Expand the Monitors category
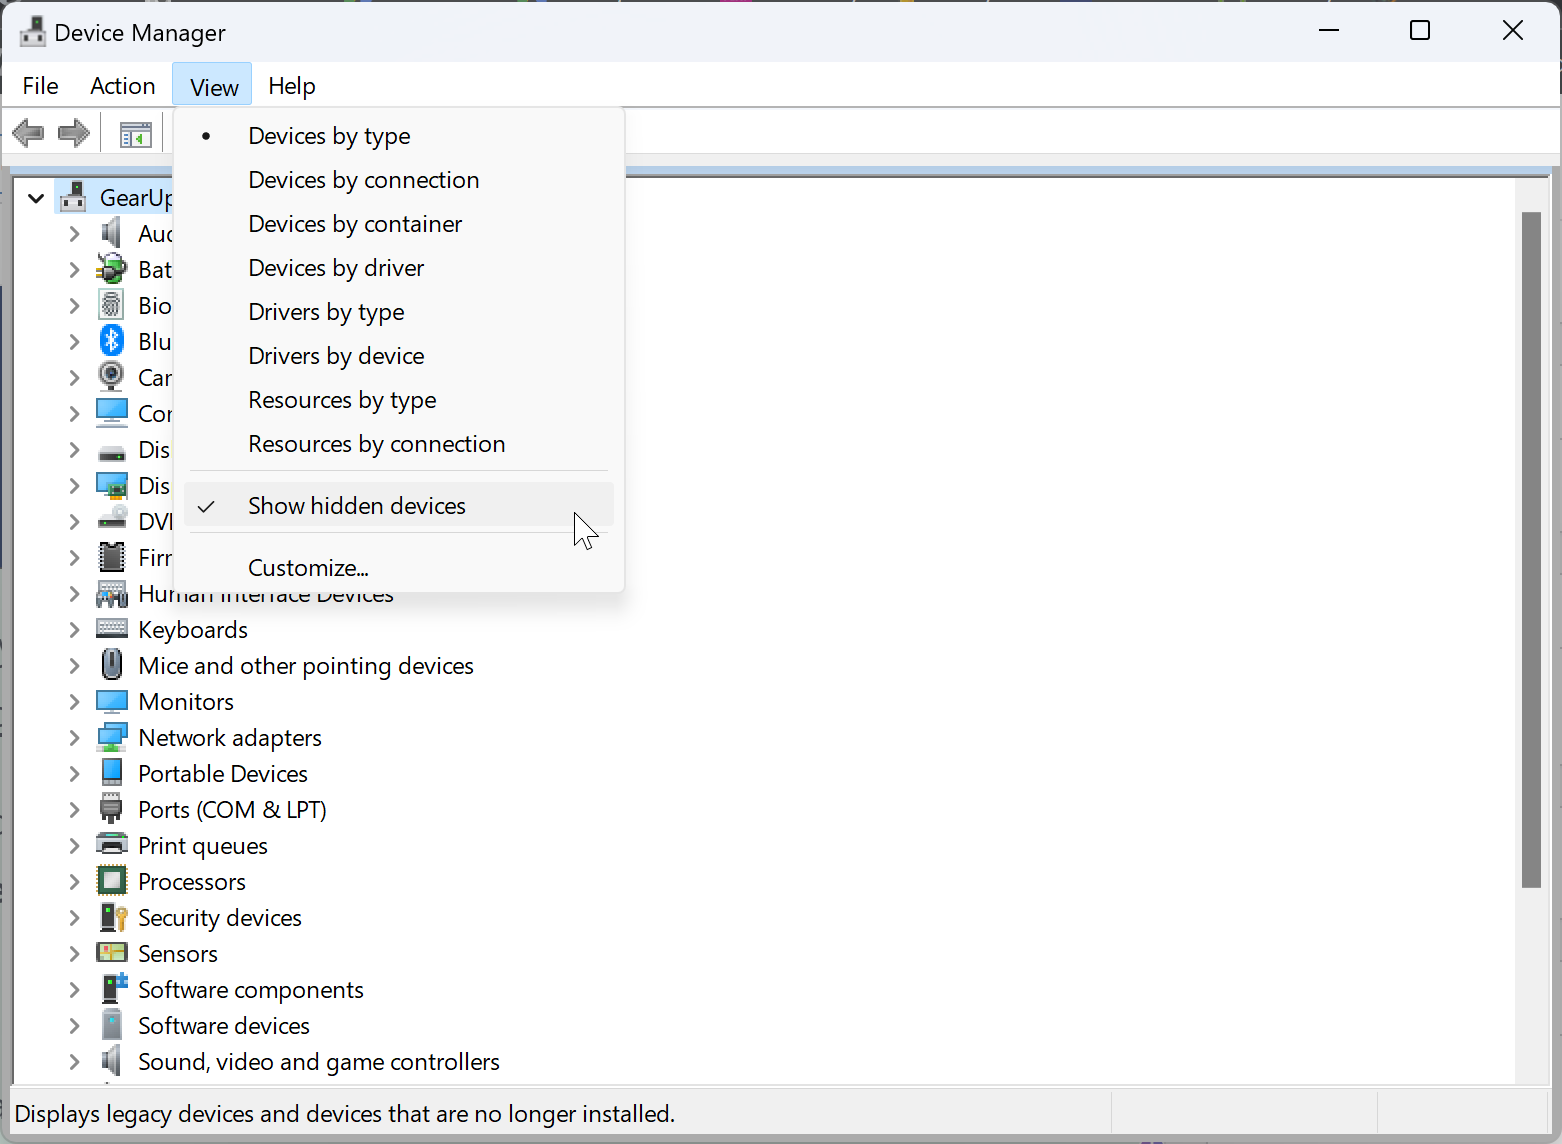 pos(74,702)
